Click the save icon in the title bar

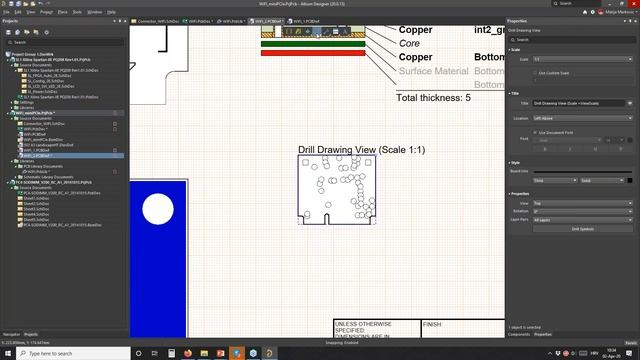coord(11,4)
